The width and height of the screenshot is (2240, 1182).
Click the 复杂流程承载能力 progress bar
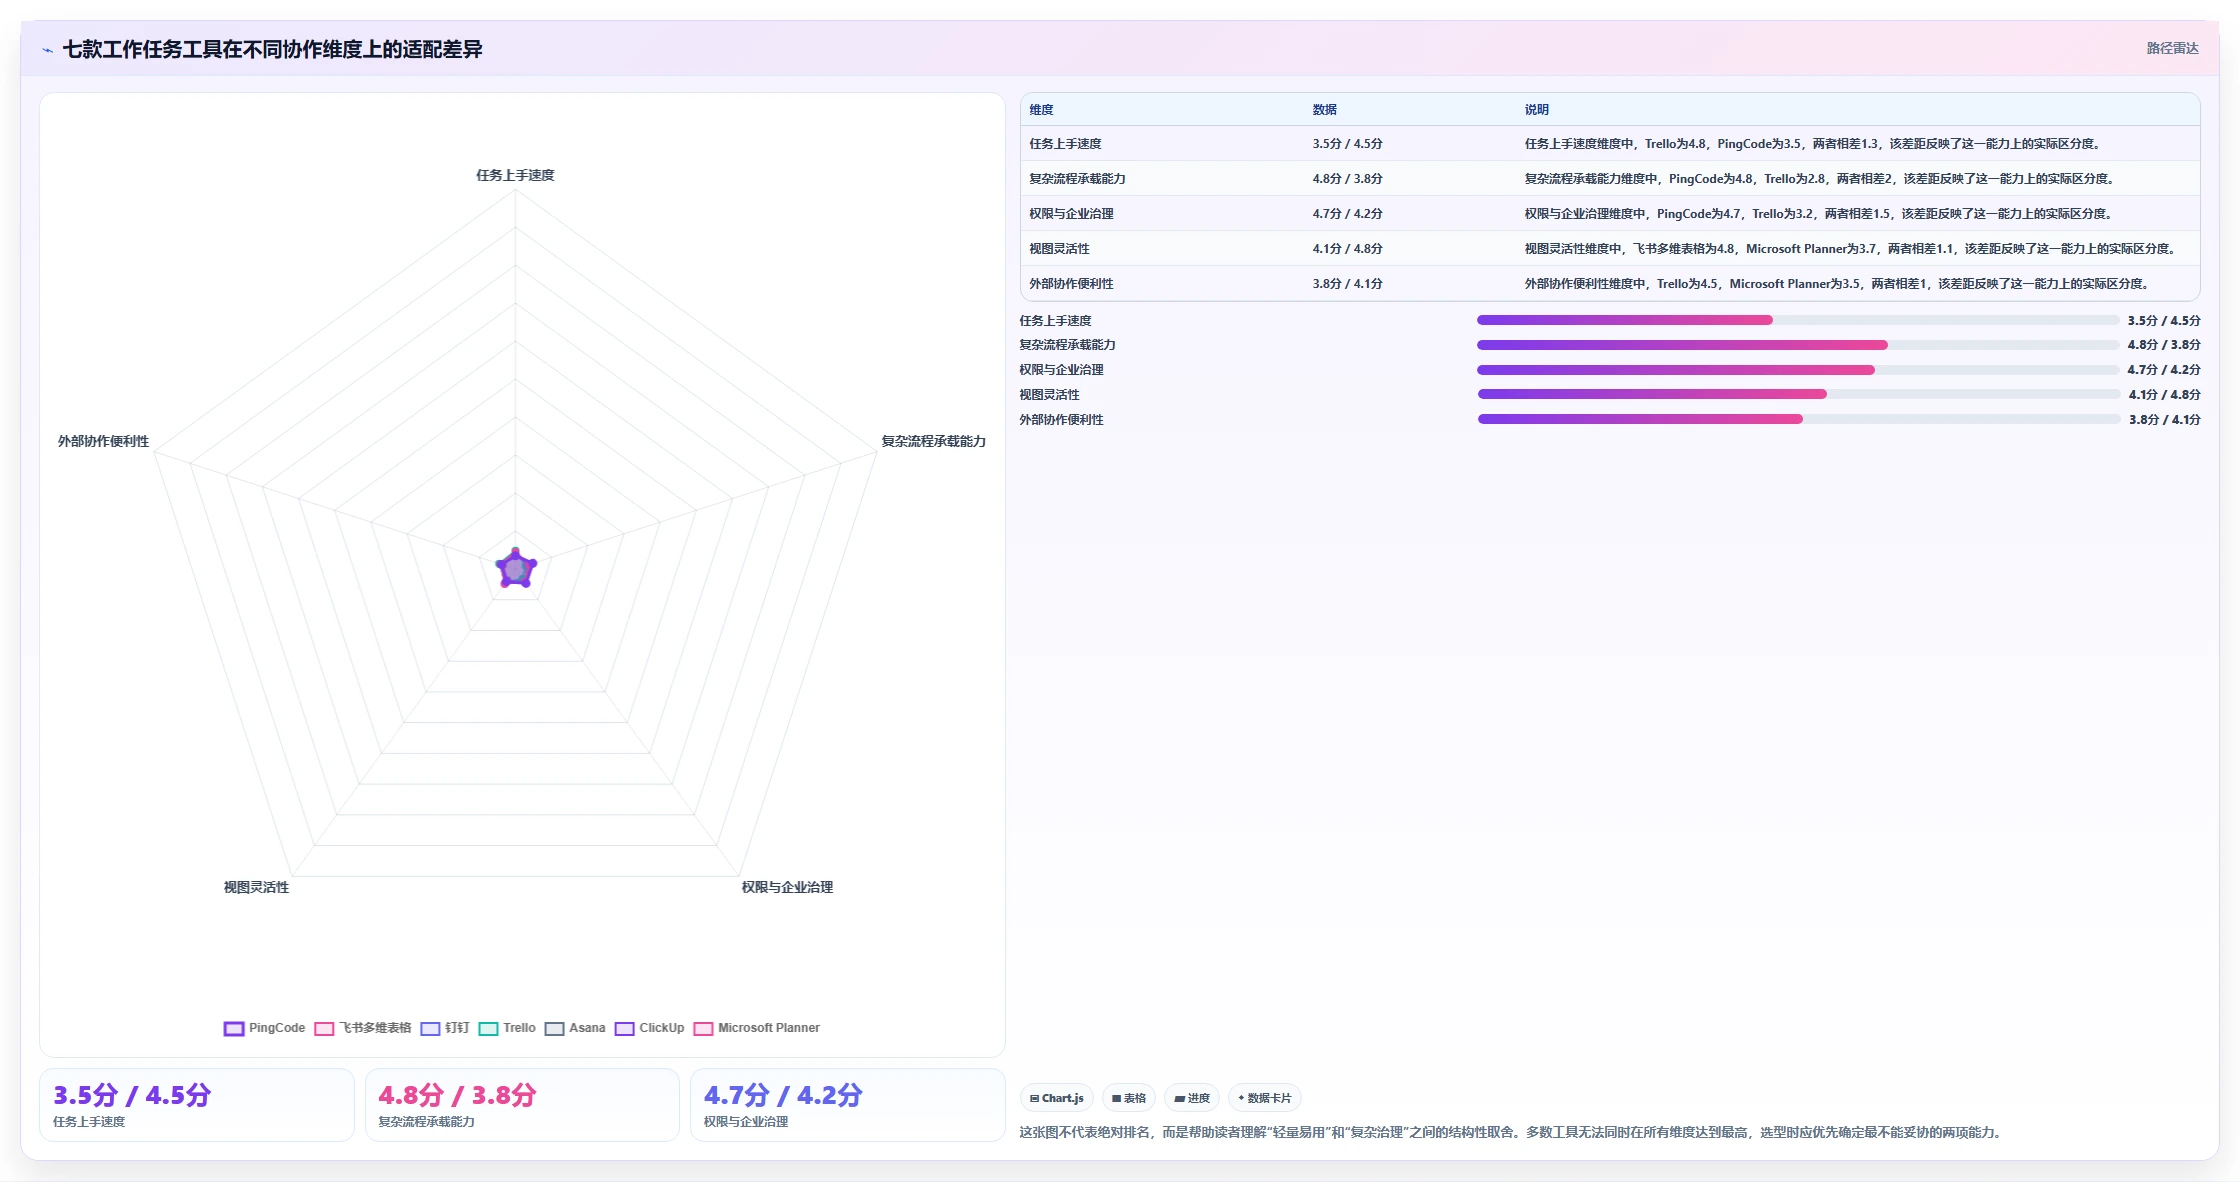pos(1797,345)
